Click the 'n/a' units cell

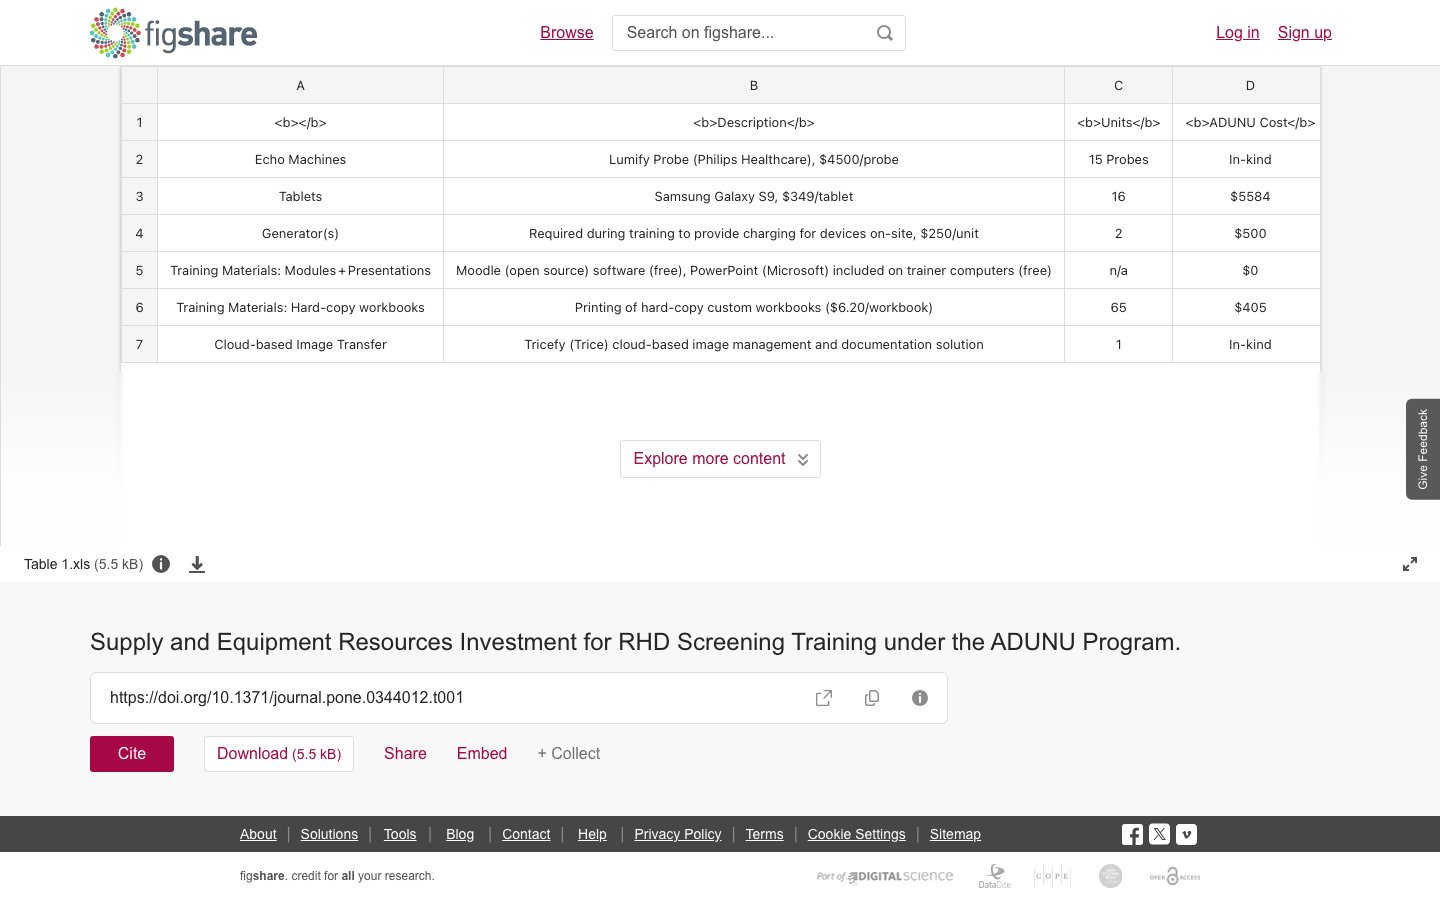click(x=1118, y=271)
